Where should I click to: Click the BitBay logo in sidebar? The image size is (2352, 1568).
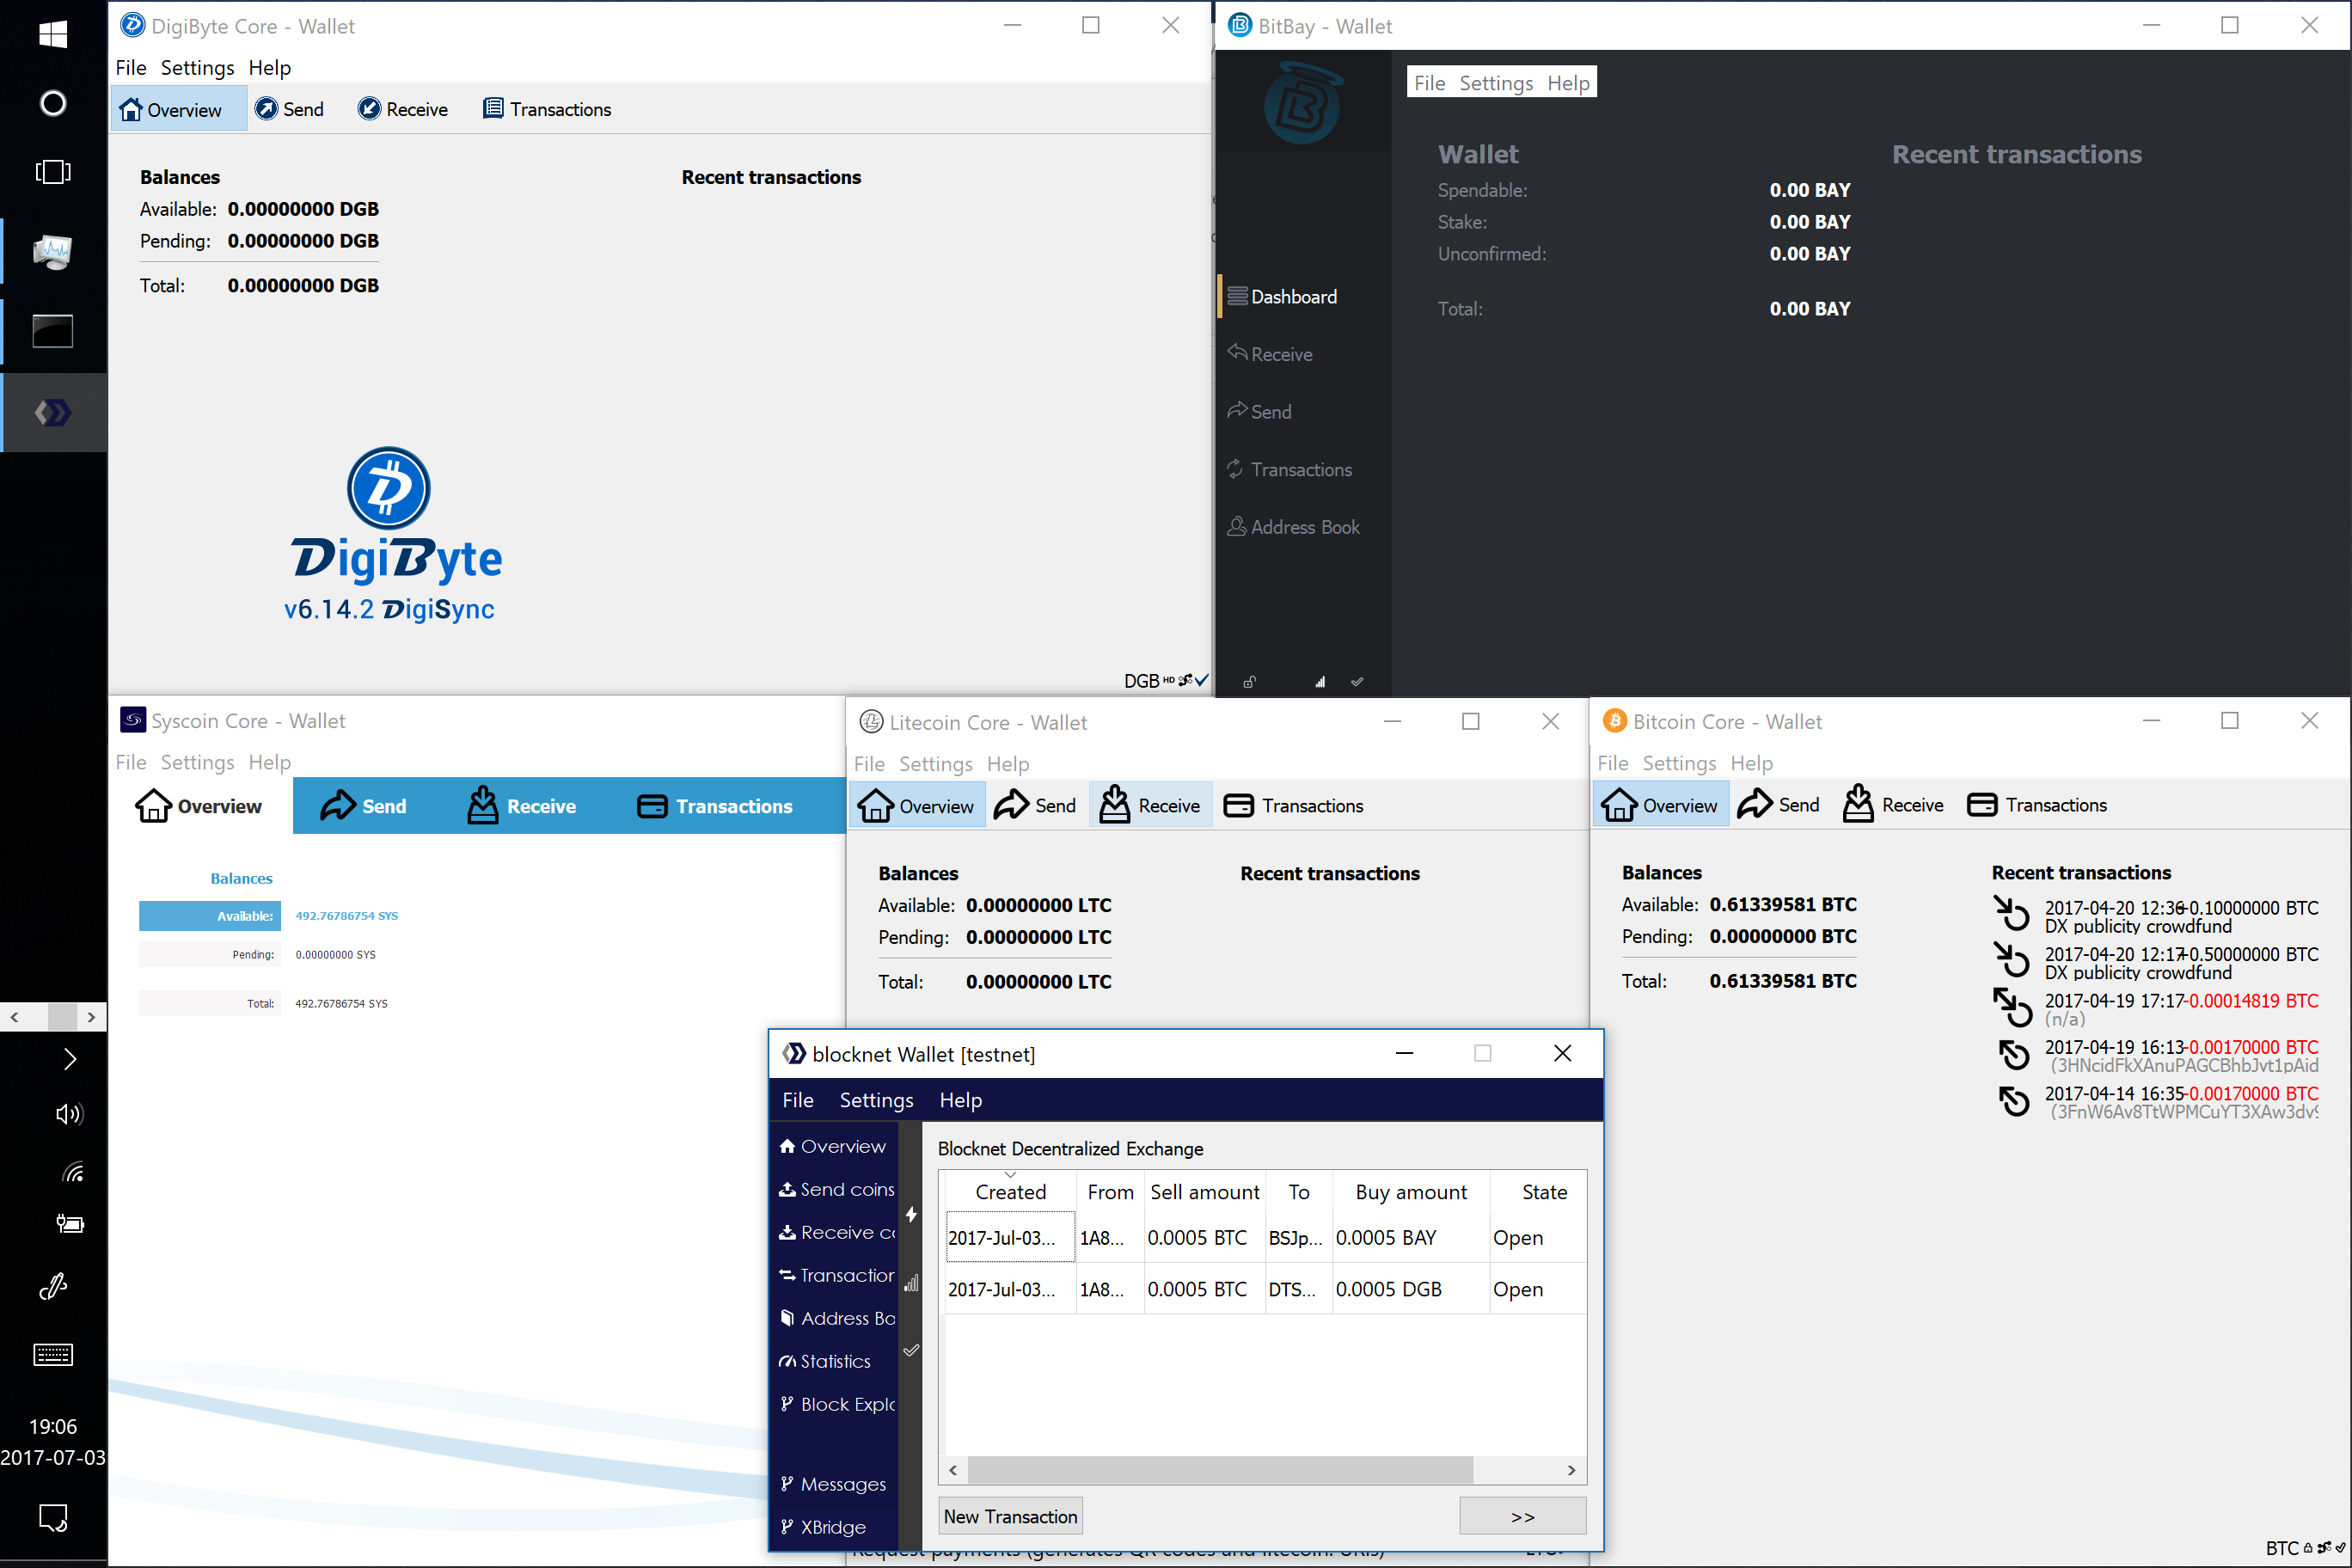(1302, 103)
